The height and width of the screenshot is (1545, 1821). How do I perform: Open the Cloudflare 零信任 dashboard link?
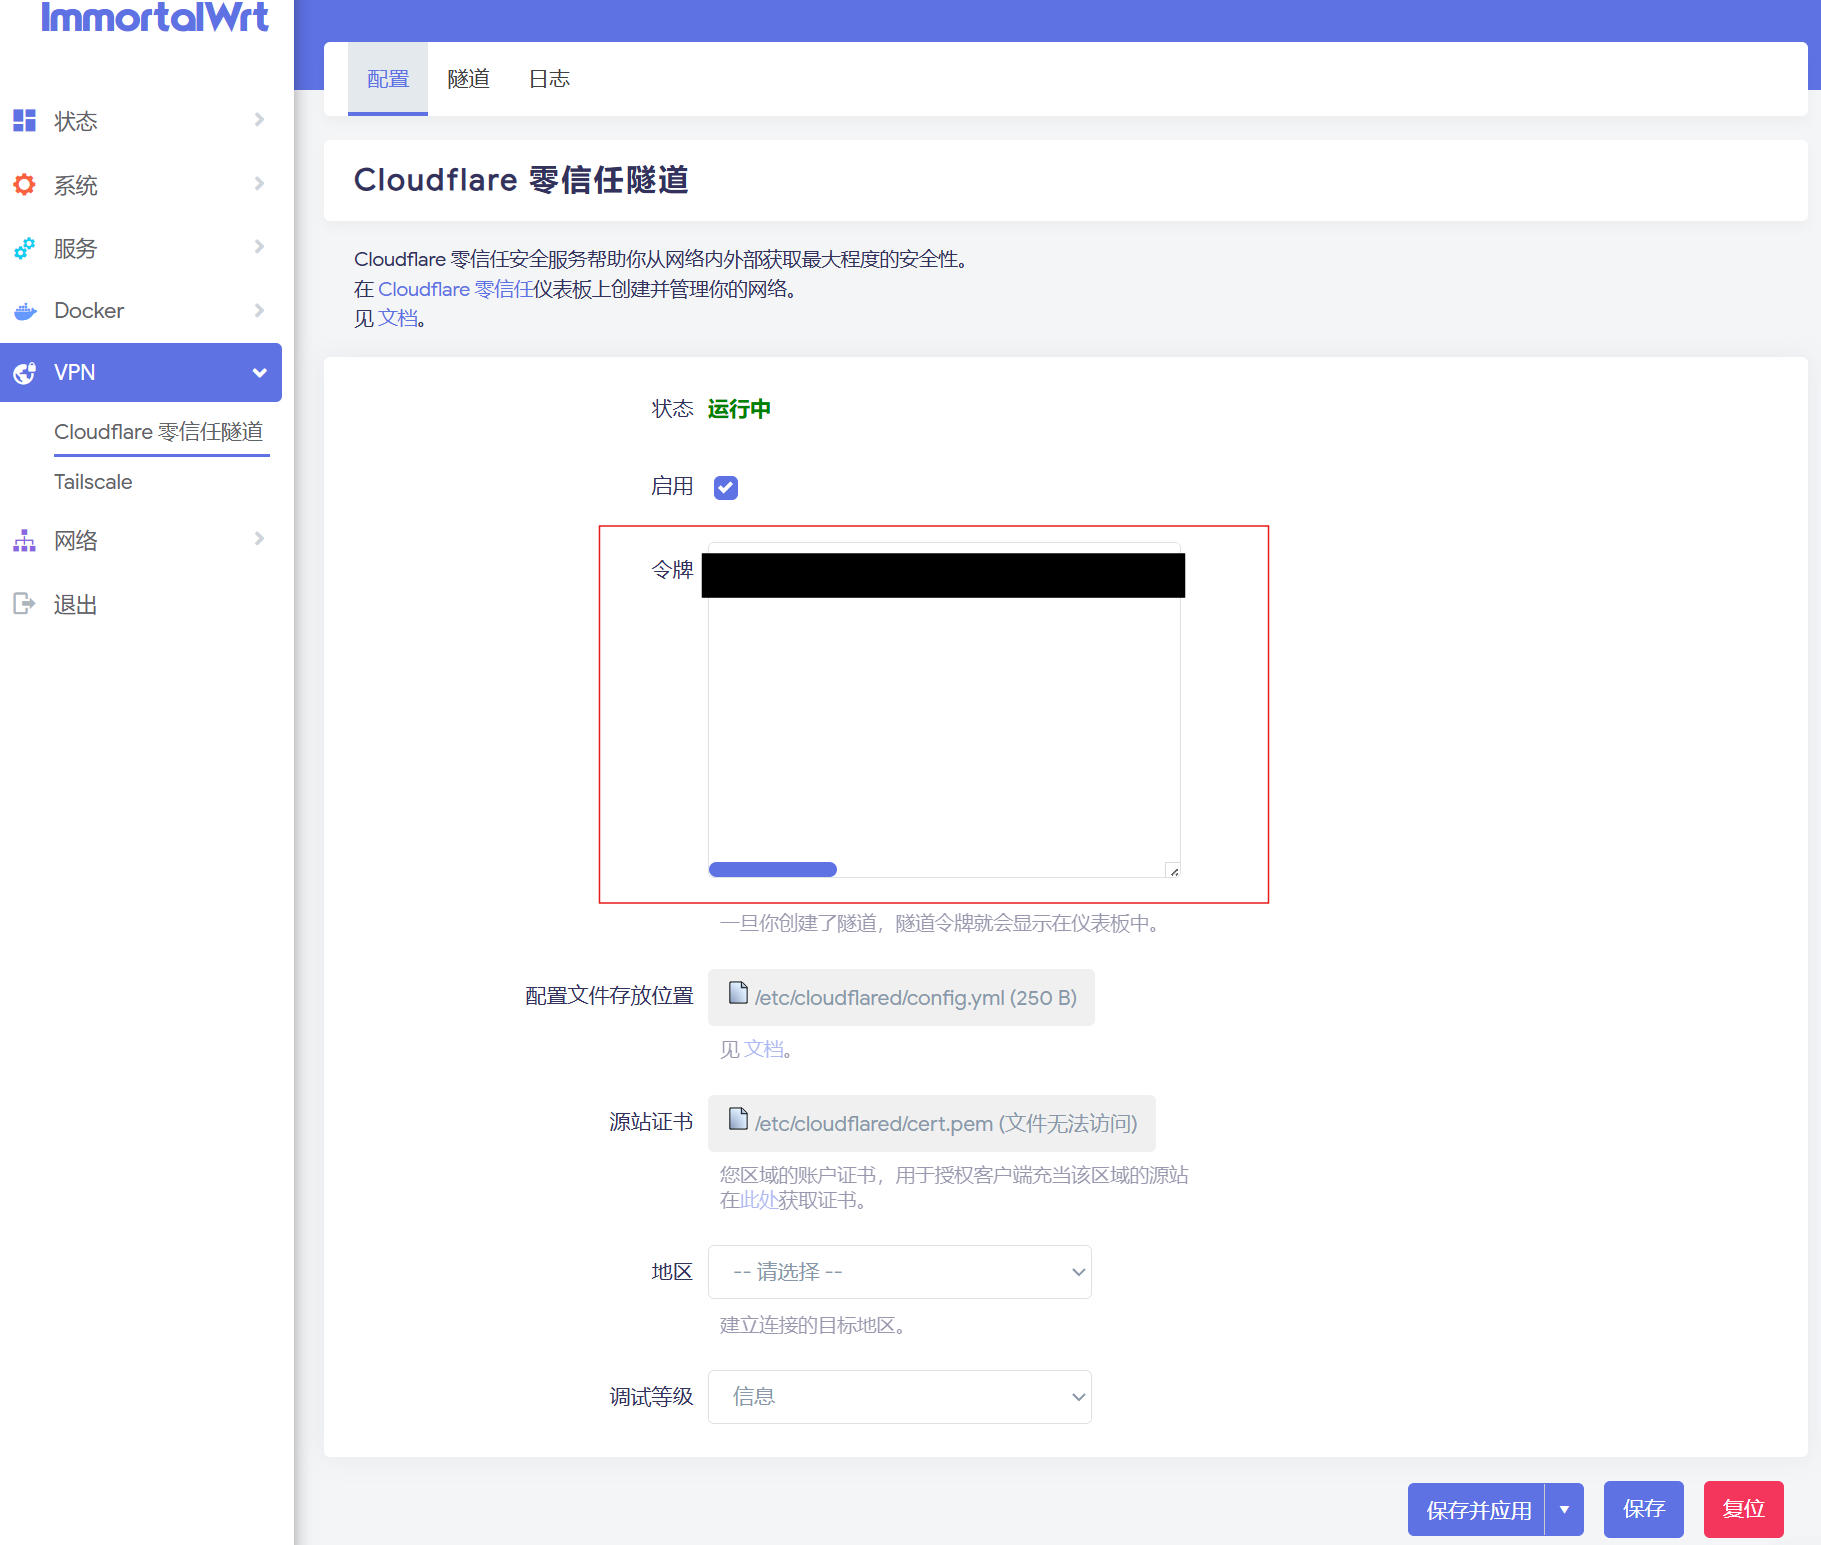point(455,289)
